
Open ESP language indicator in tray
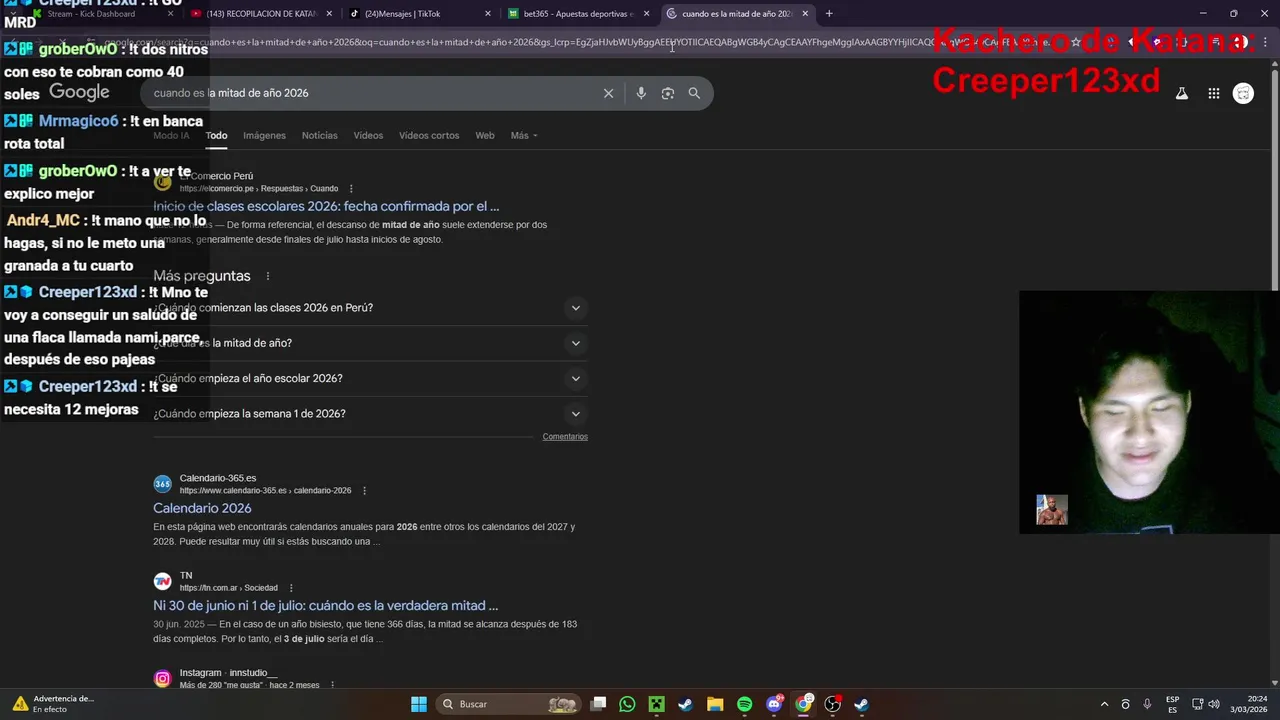click(x=1172, y=704)
